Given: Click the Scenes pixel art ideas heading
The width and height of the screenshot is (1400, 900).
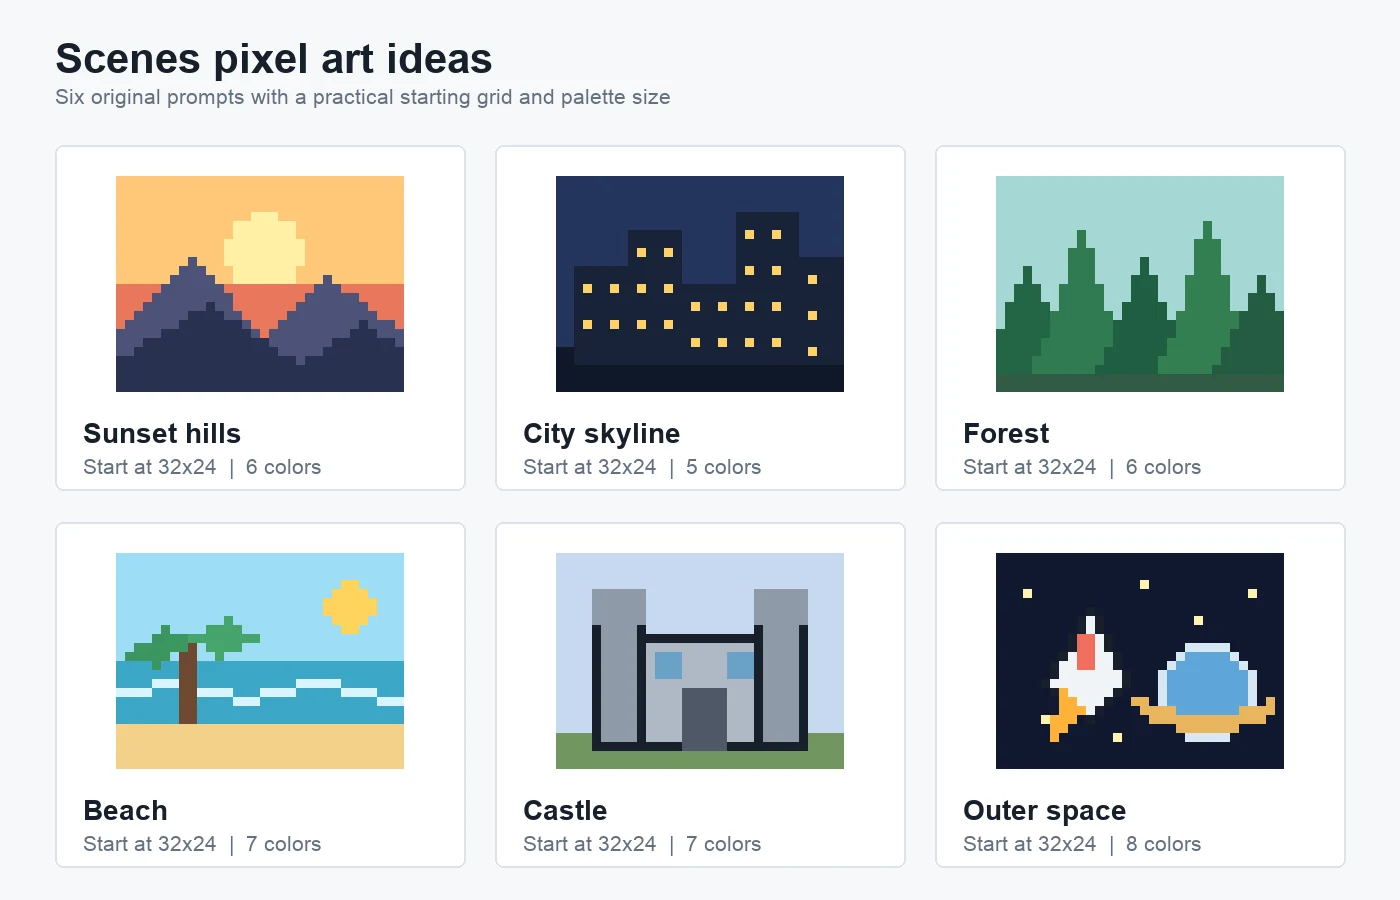Looking at the screenshot, I should (274, 59).
